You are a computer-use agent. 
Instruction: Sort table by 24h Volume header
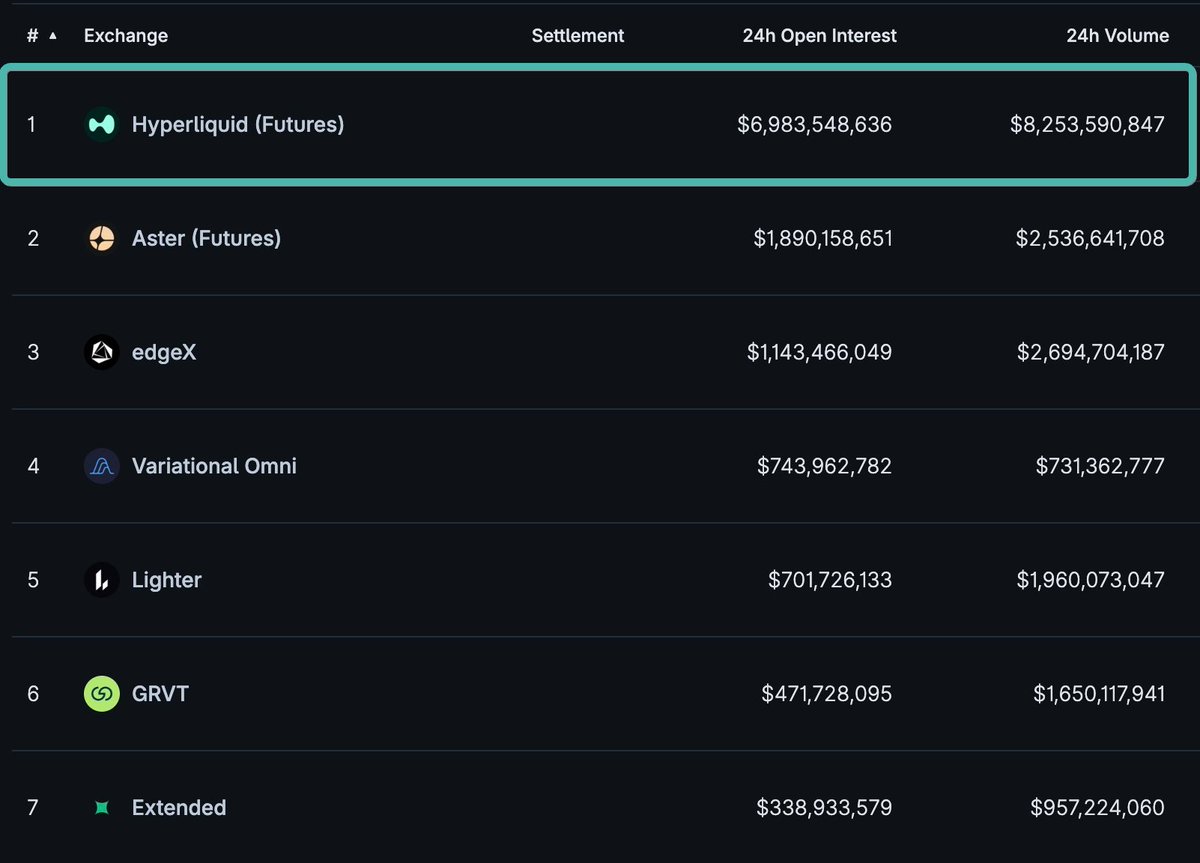click(1117, 36)
